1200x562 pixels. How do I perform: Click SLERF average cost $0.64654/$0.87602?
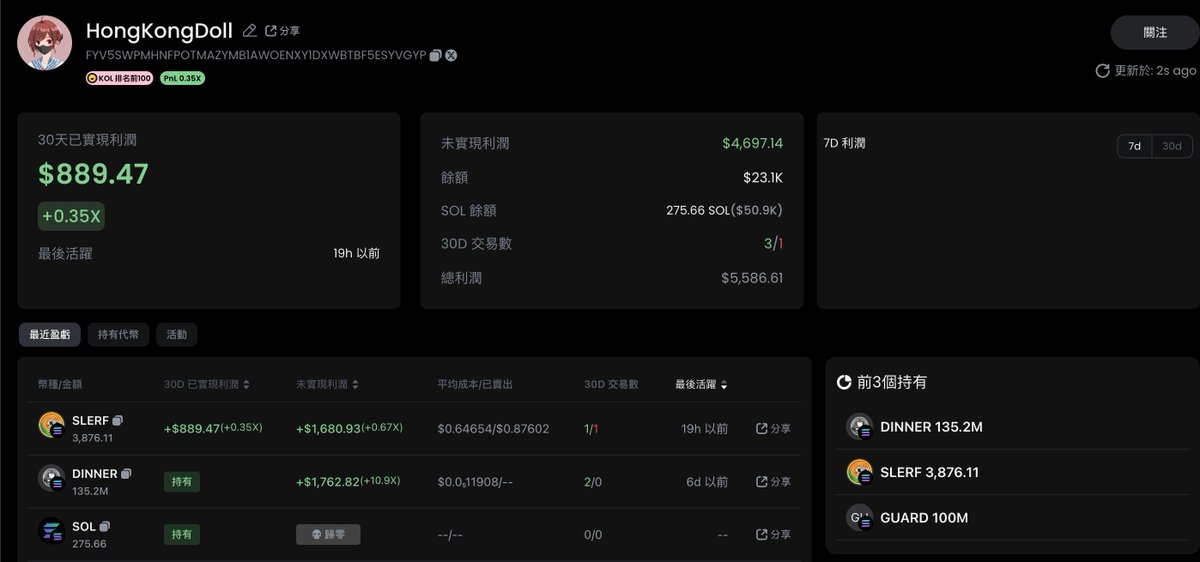pyautogui.click(x=493, y=428)
